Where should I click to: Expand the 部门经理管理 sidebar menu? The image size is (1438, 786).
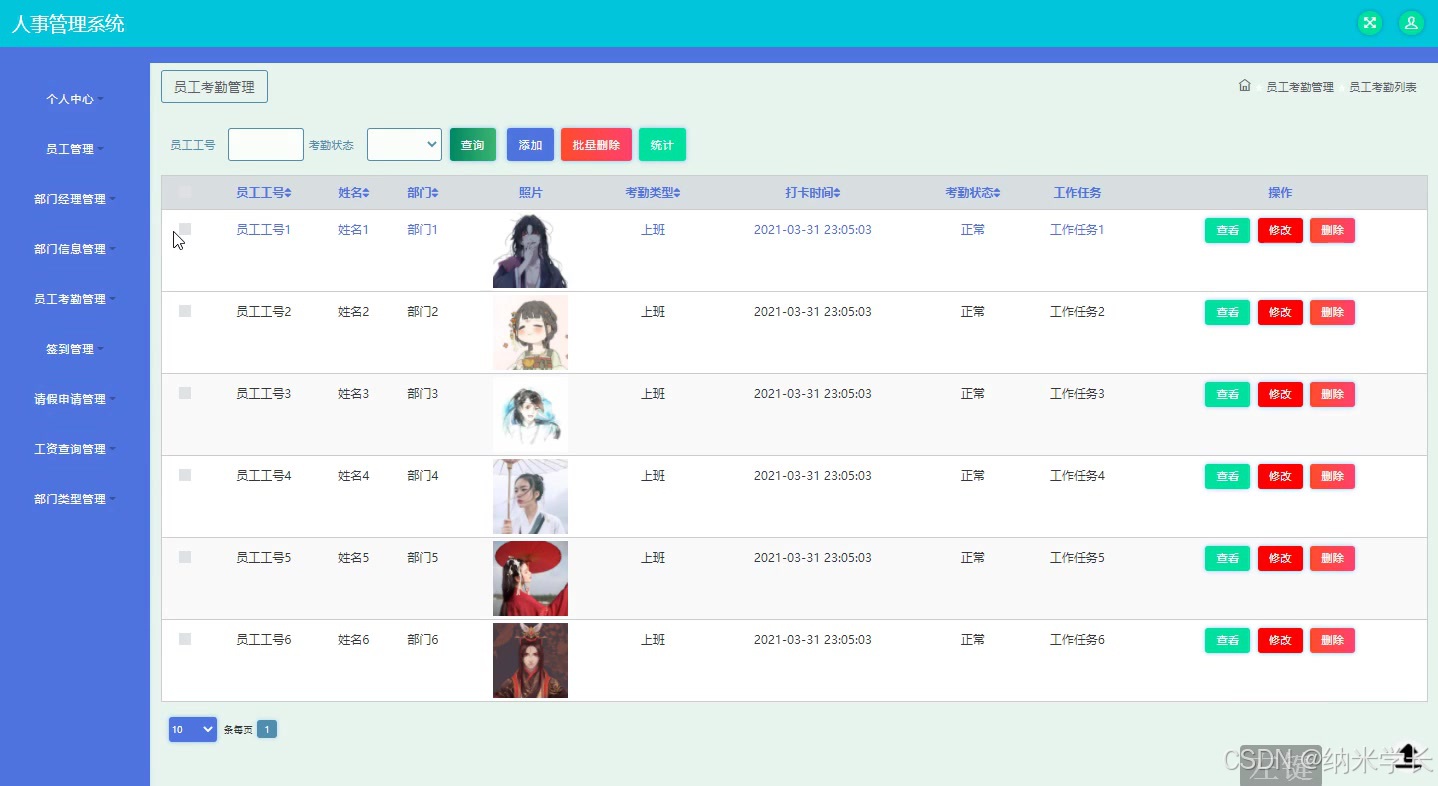pos(73,199)
